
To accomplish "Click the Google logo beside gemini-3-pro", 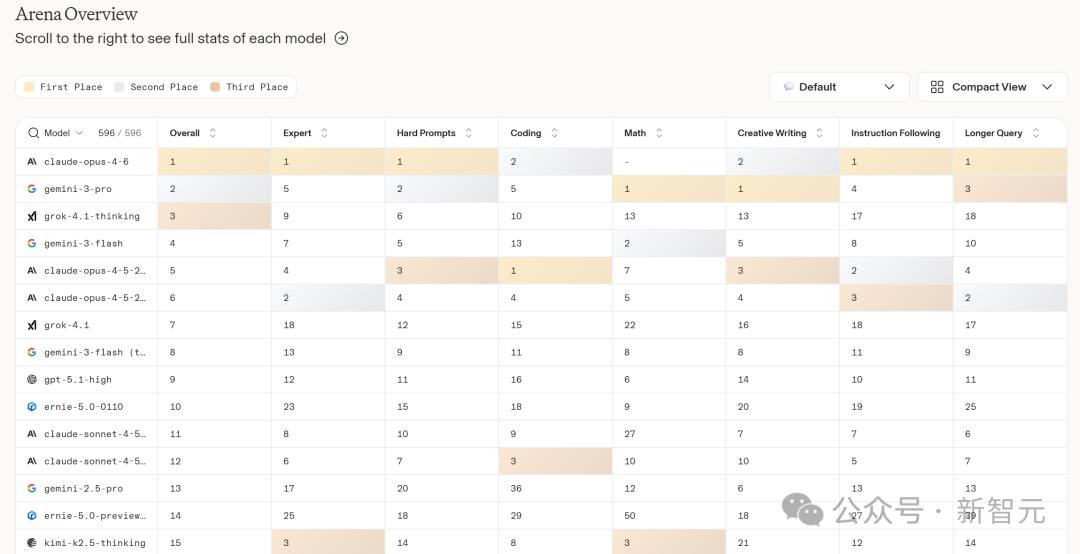I will pos(32,189).
